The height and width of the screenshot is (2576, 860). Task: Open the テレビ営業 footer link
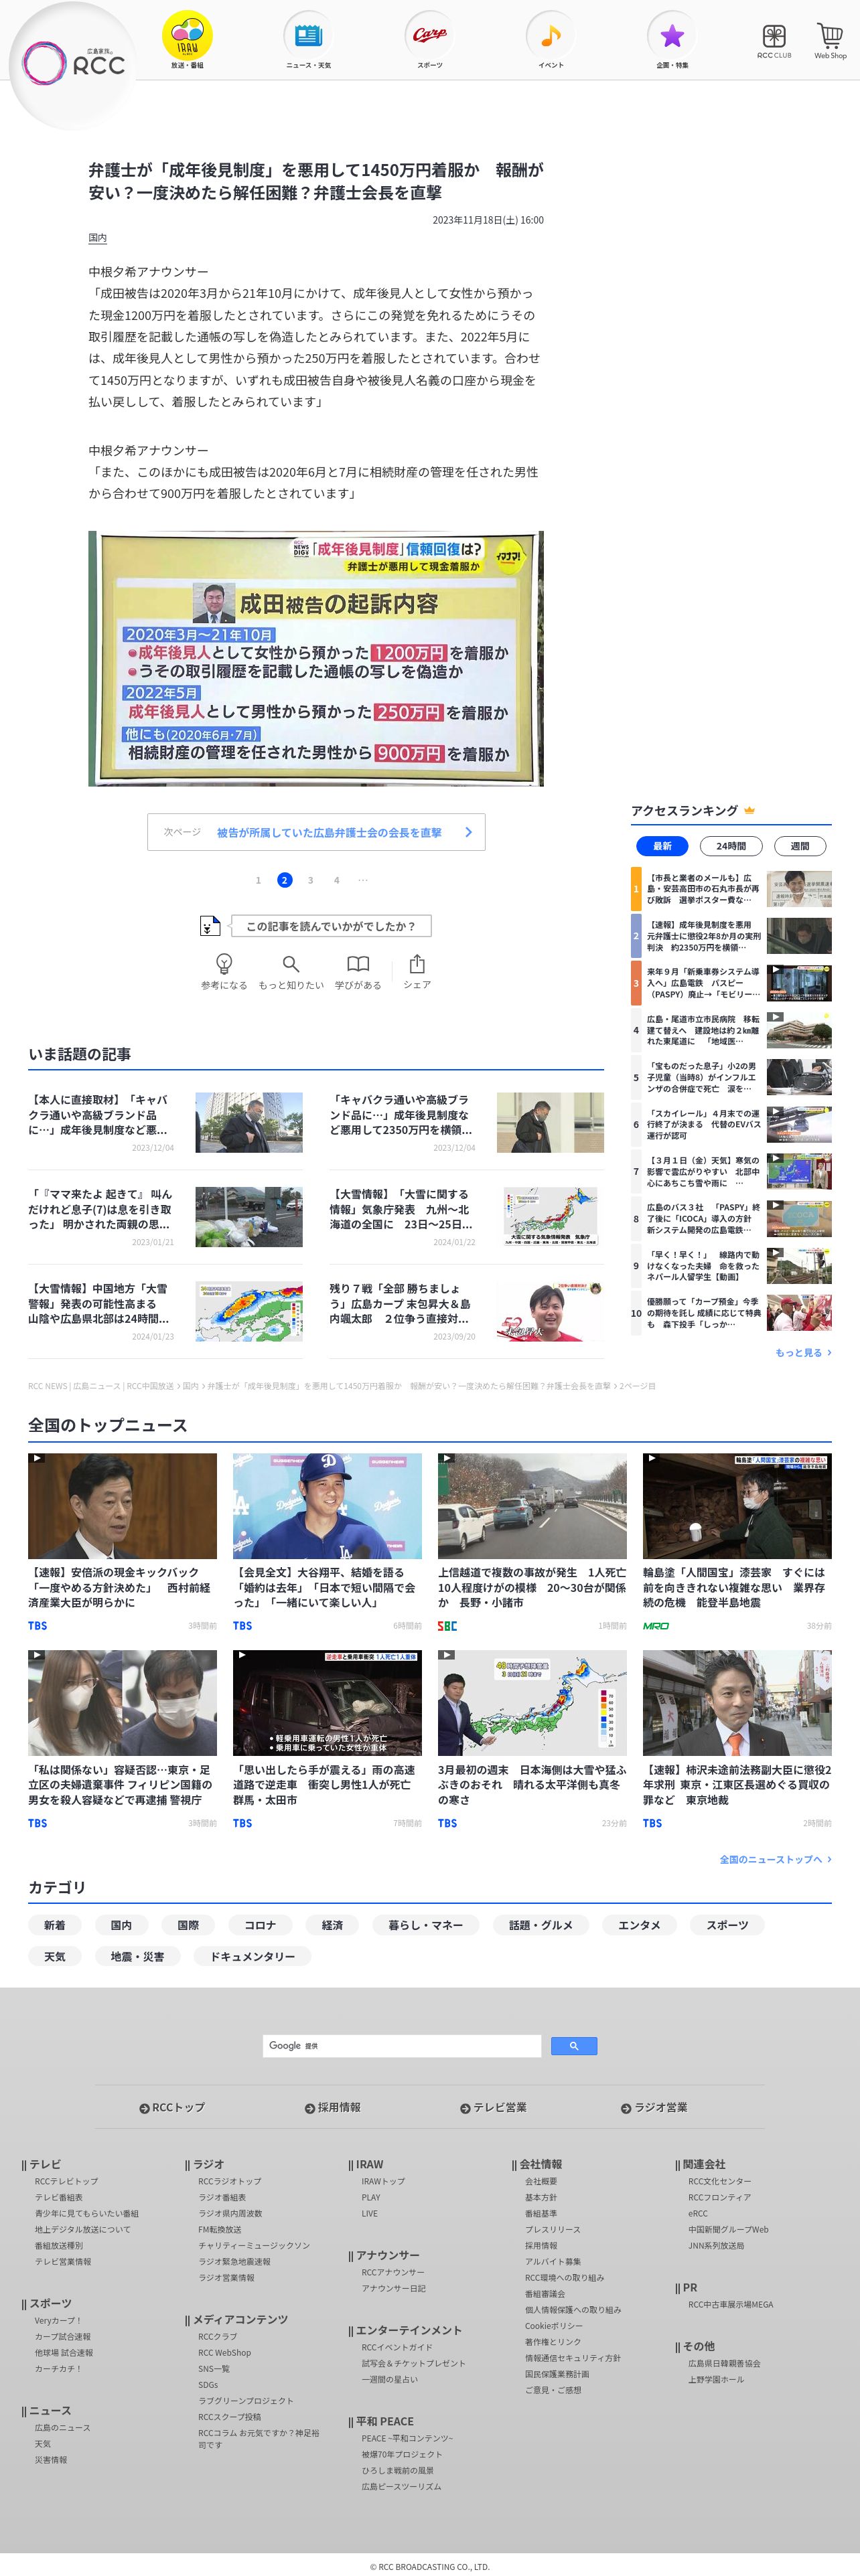[x=493, y=2107]
